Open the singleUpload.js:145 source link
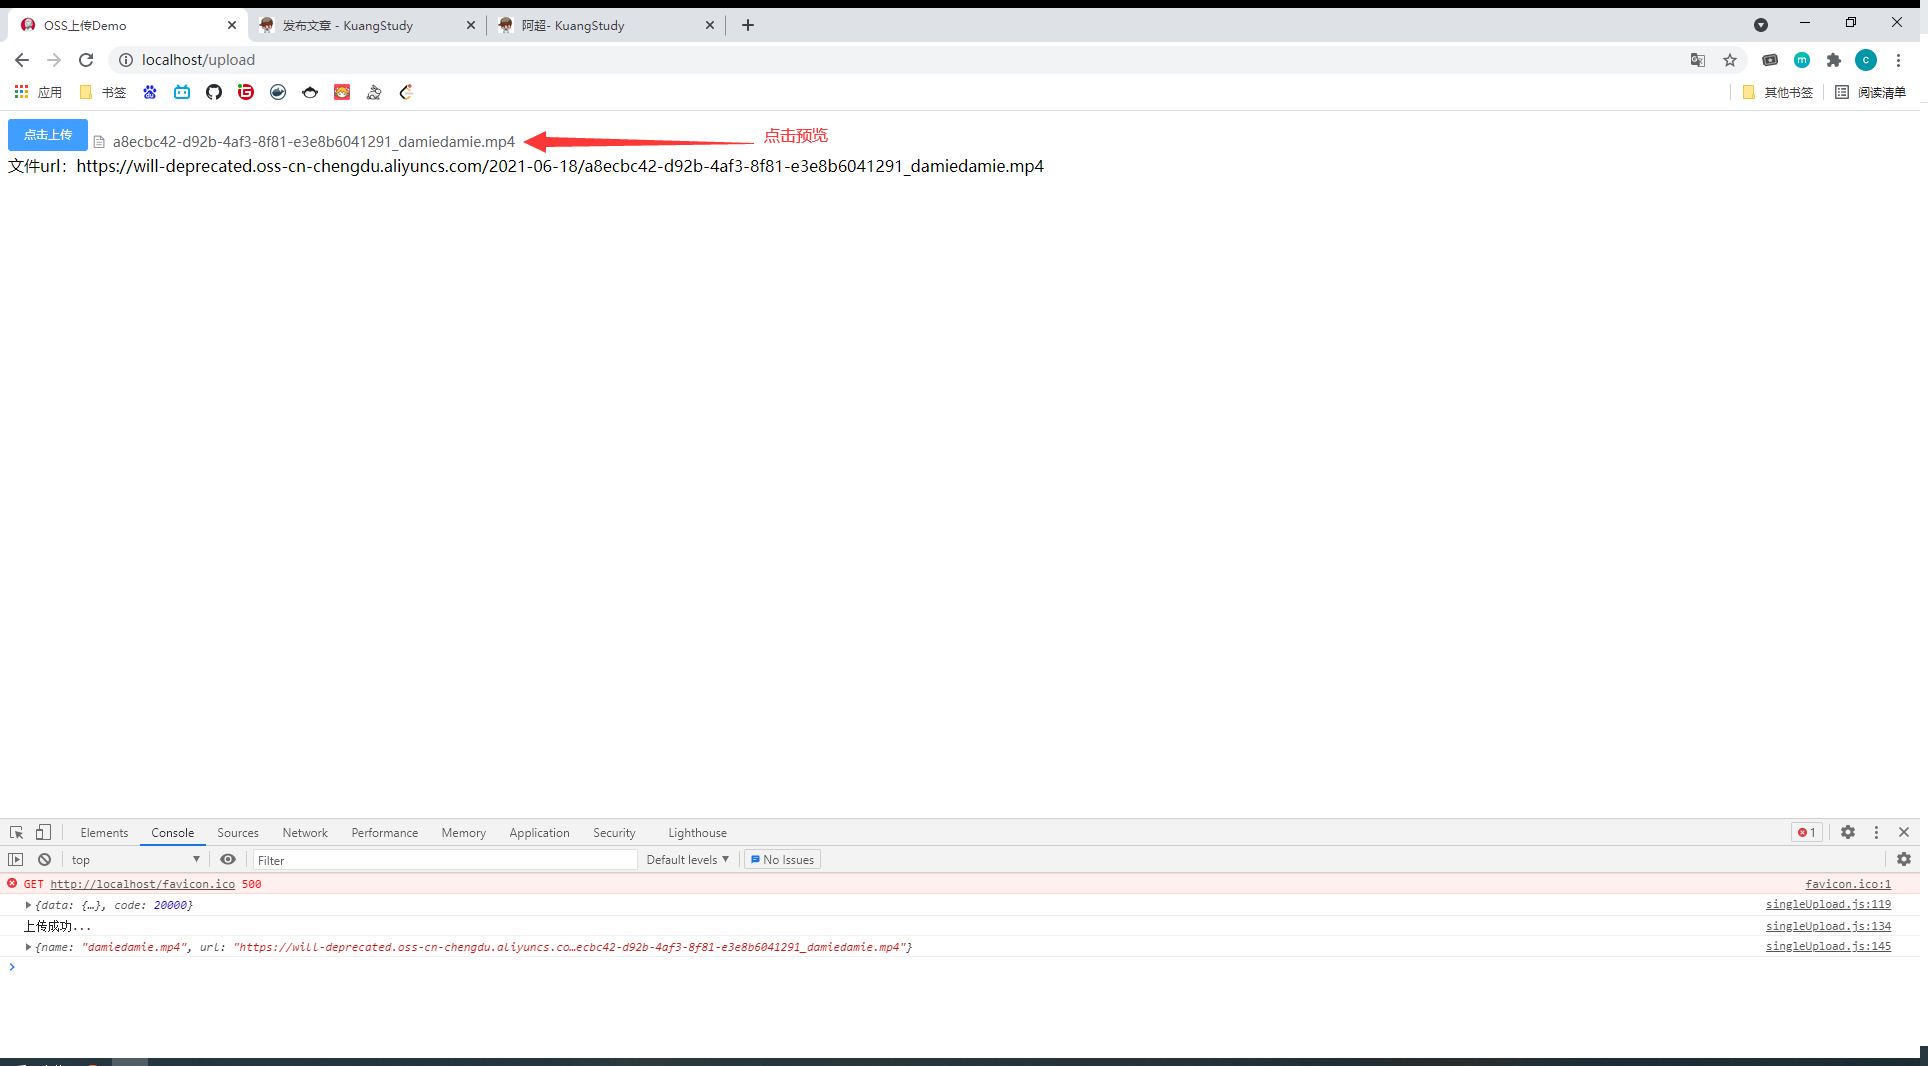 coord(1828,946)
